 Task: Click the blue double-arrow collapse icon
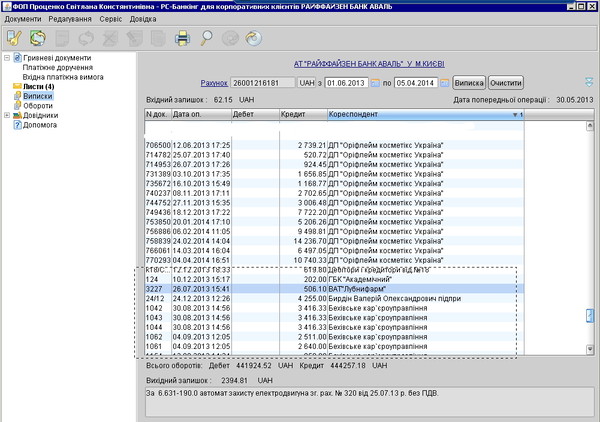pyautogui.click(x=589, y=81)
